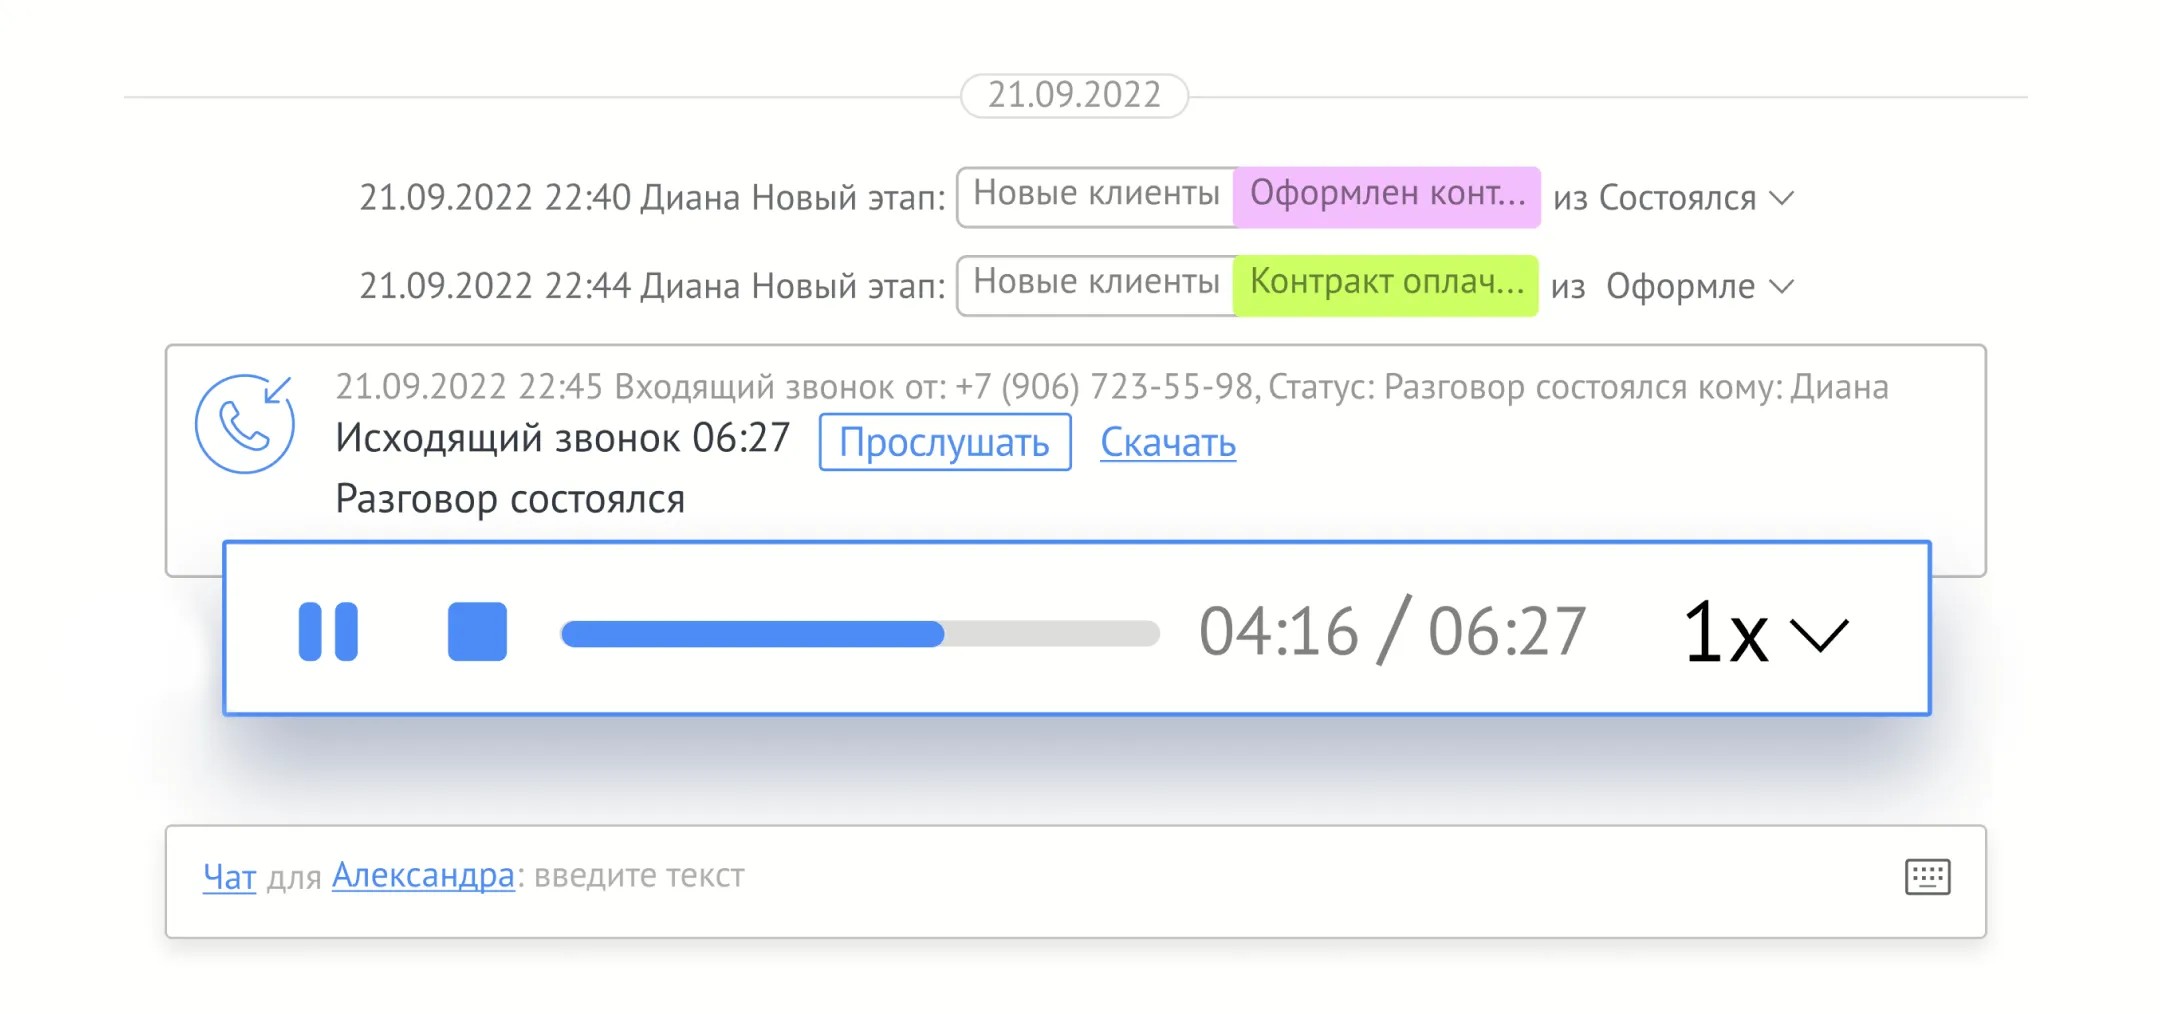Click the 'Прослушать' button
This screenshot has width=2160, height=1015.
click(944, 442)
